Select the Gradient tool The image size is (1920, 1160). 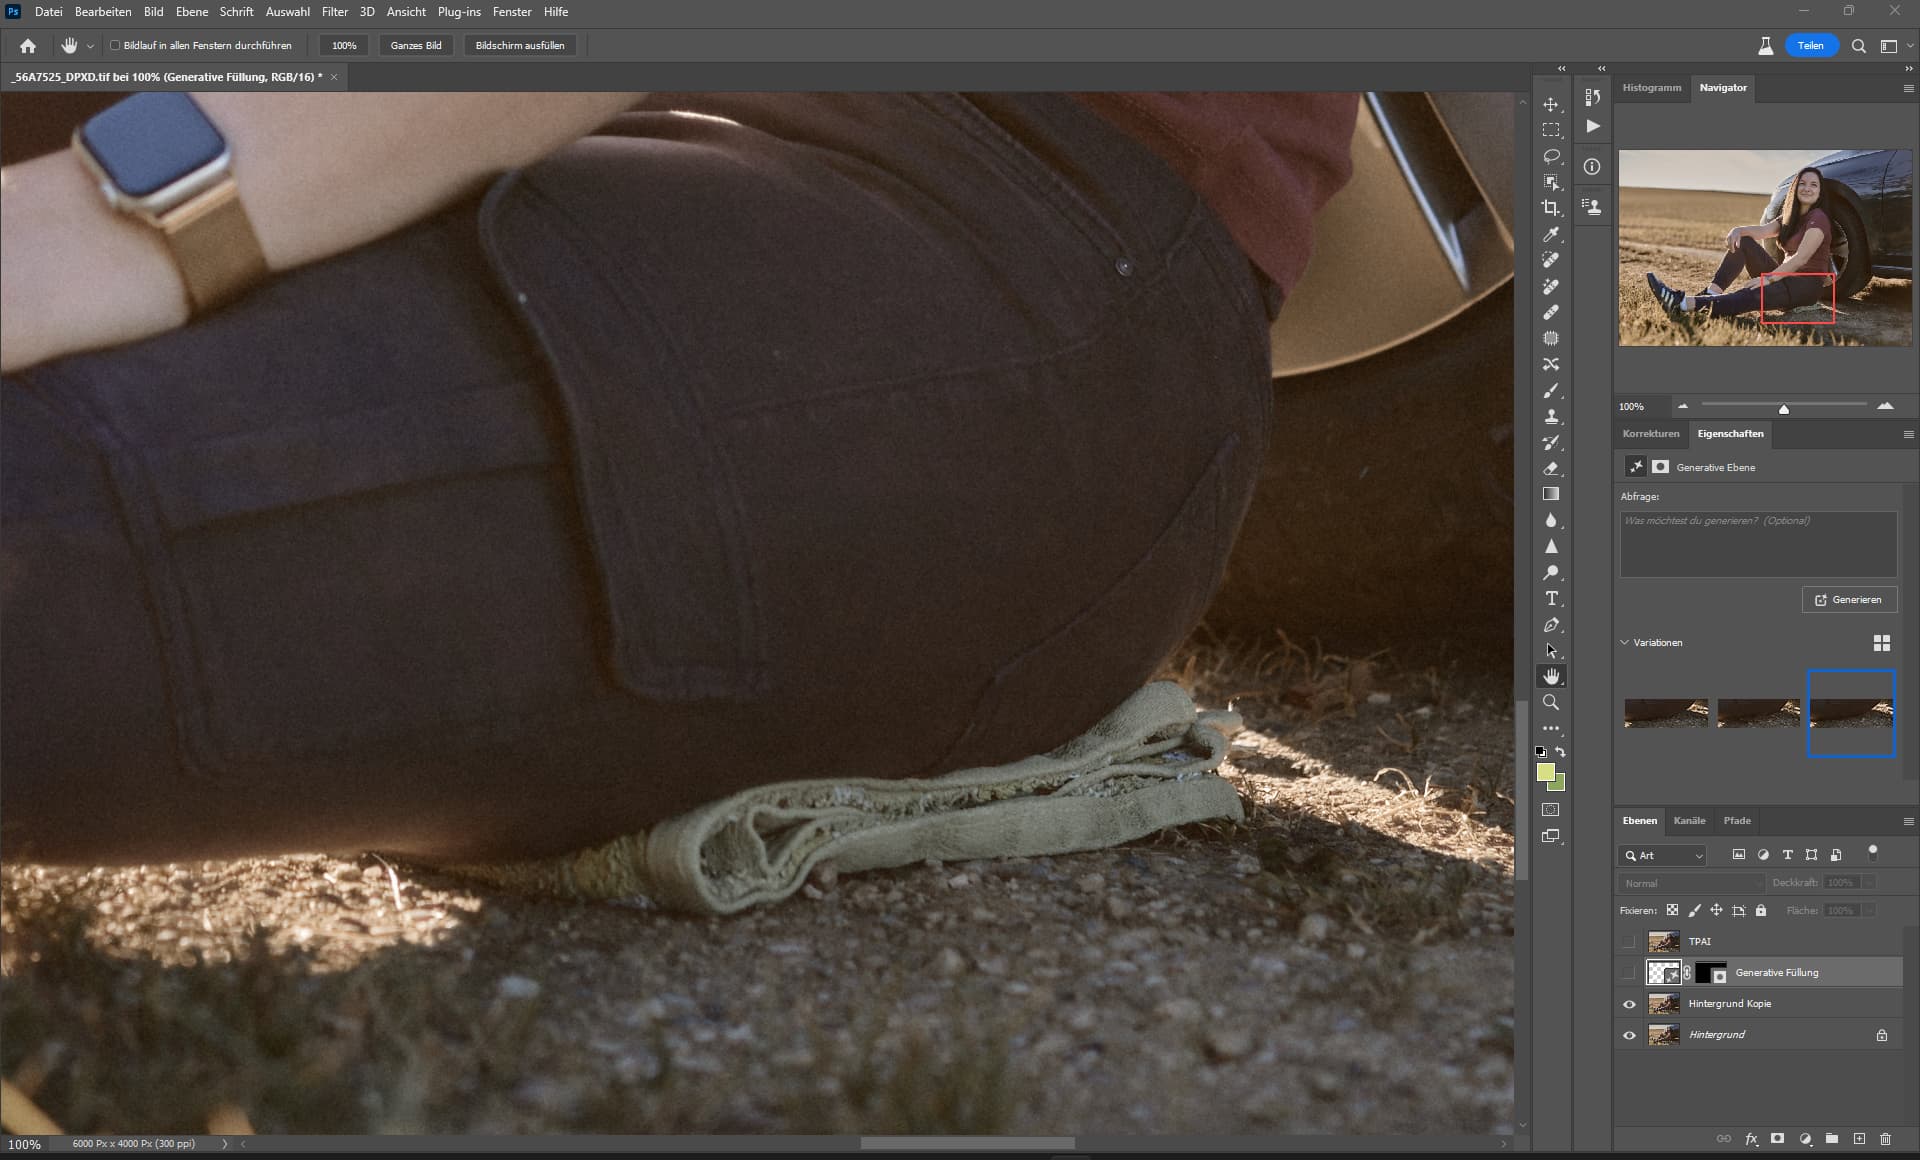pos(1550,494)
